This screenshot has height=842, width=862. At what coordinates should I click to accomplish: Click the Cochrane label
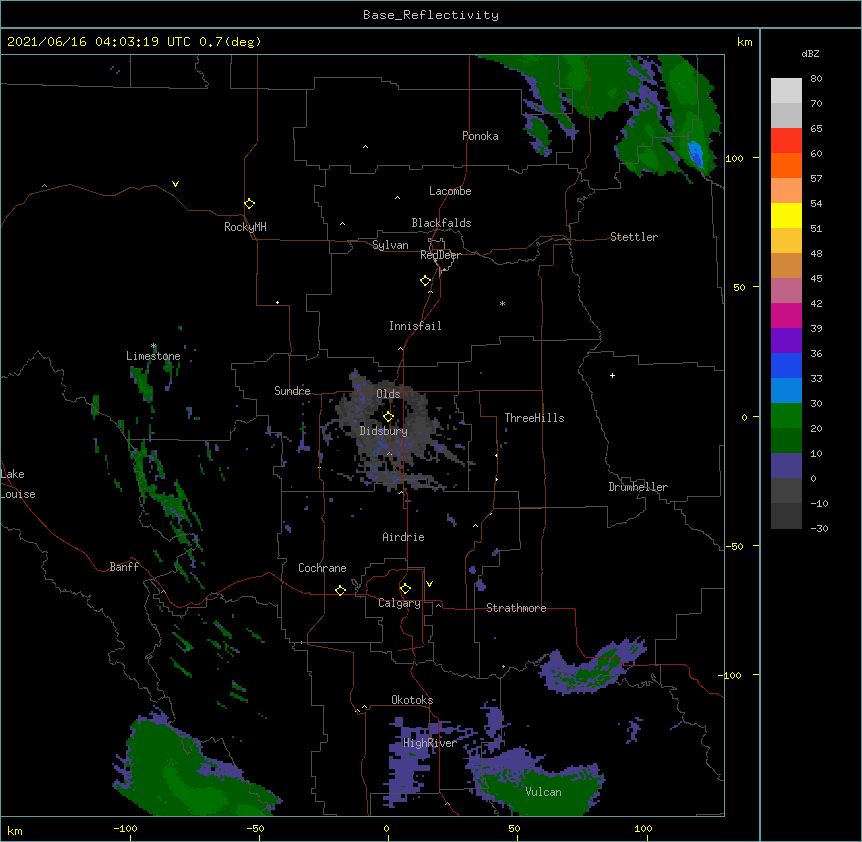point(322,568)
